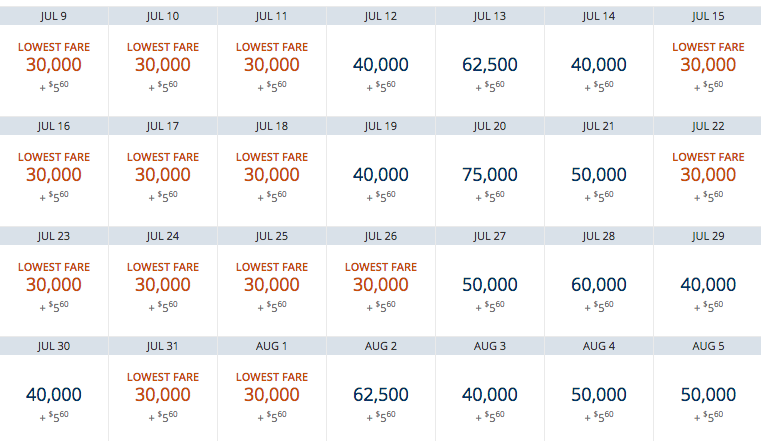761x441 pixels.
Task: Click the Jul 20 fare of 75,000
Action: 490,175
